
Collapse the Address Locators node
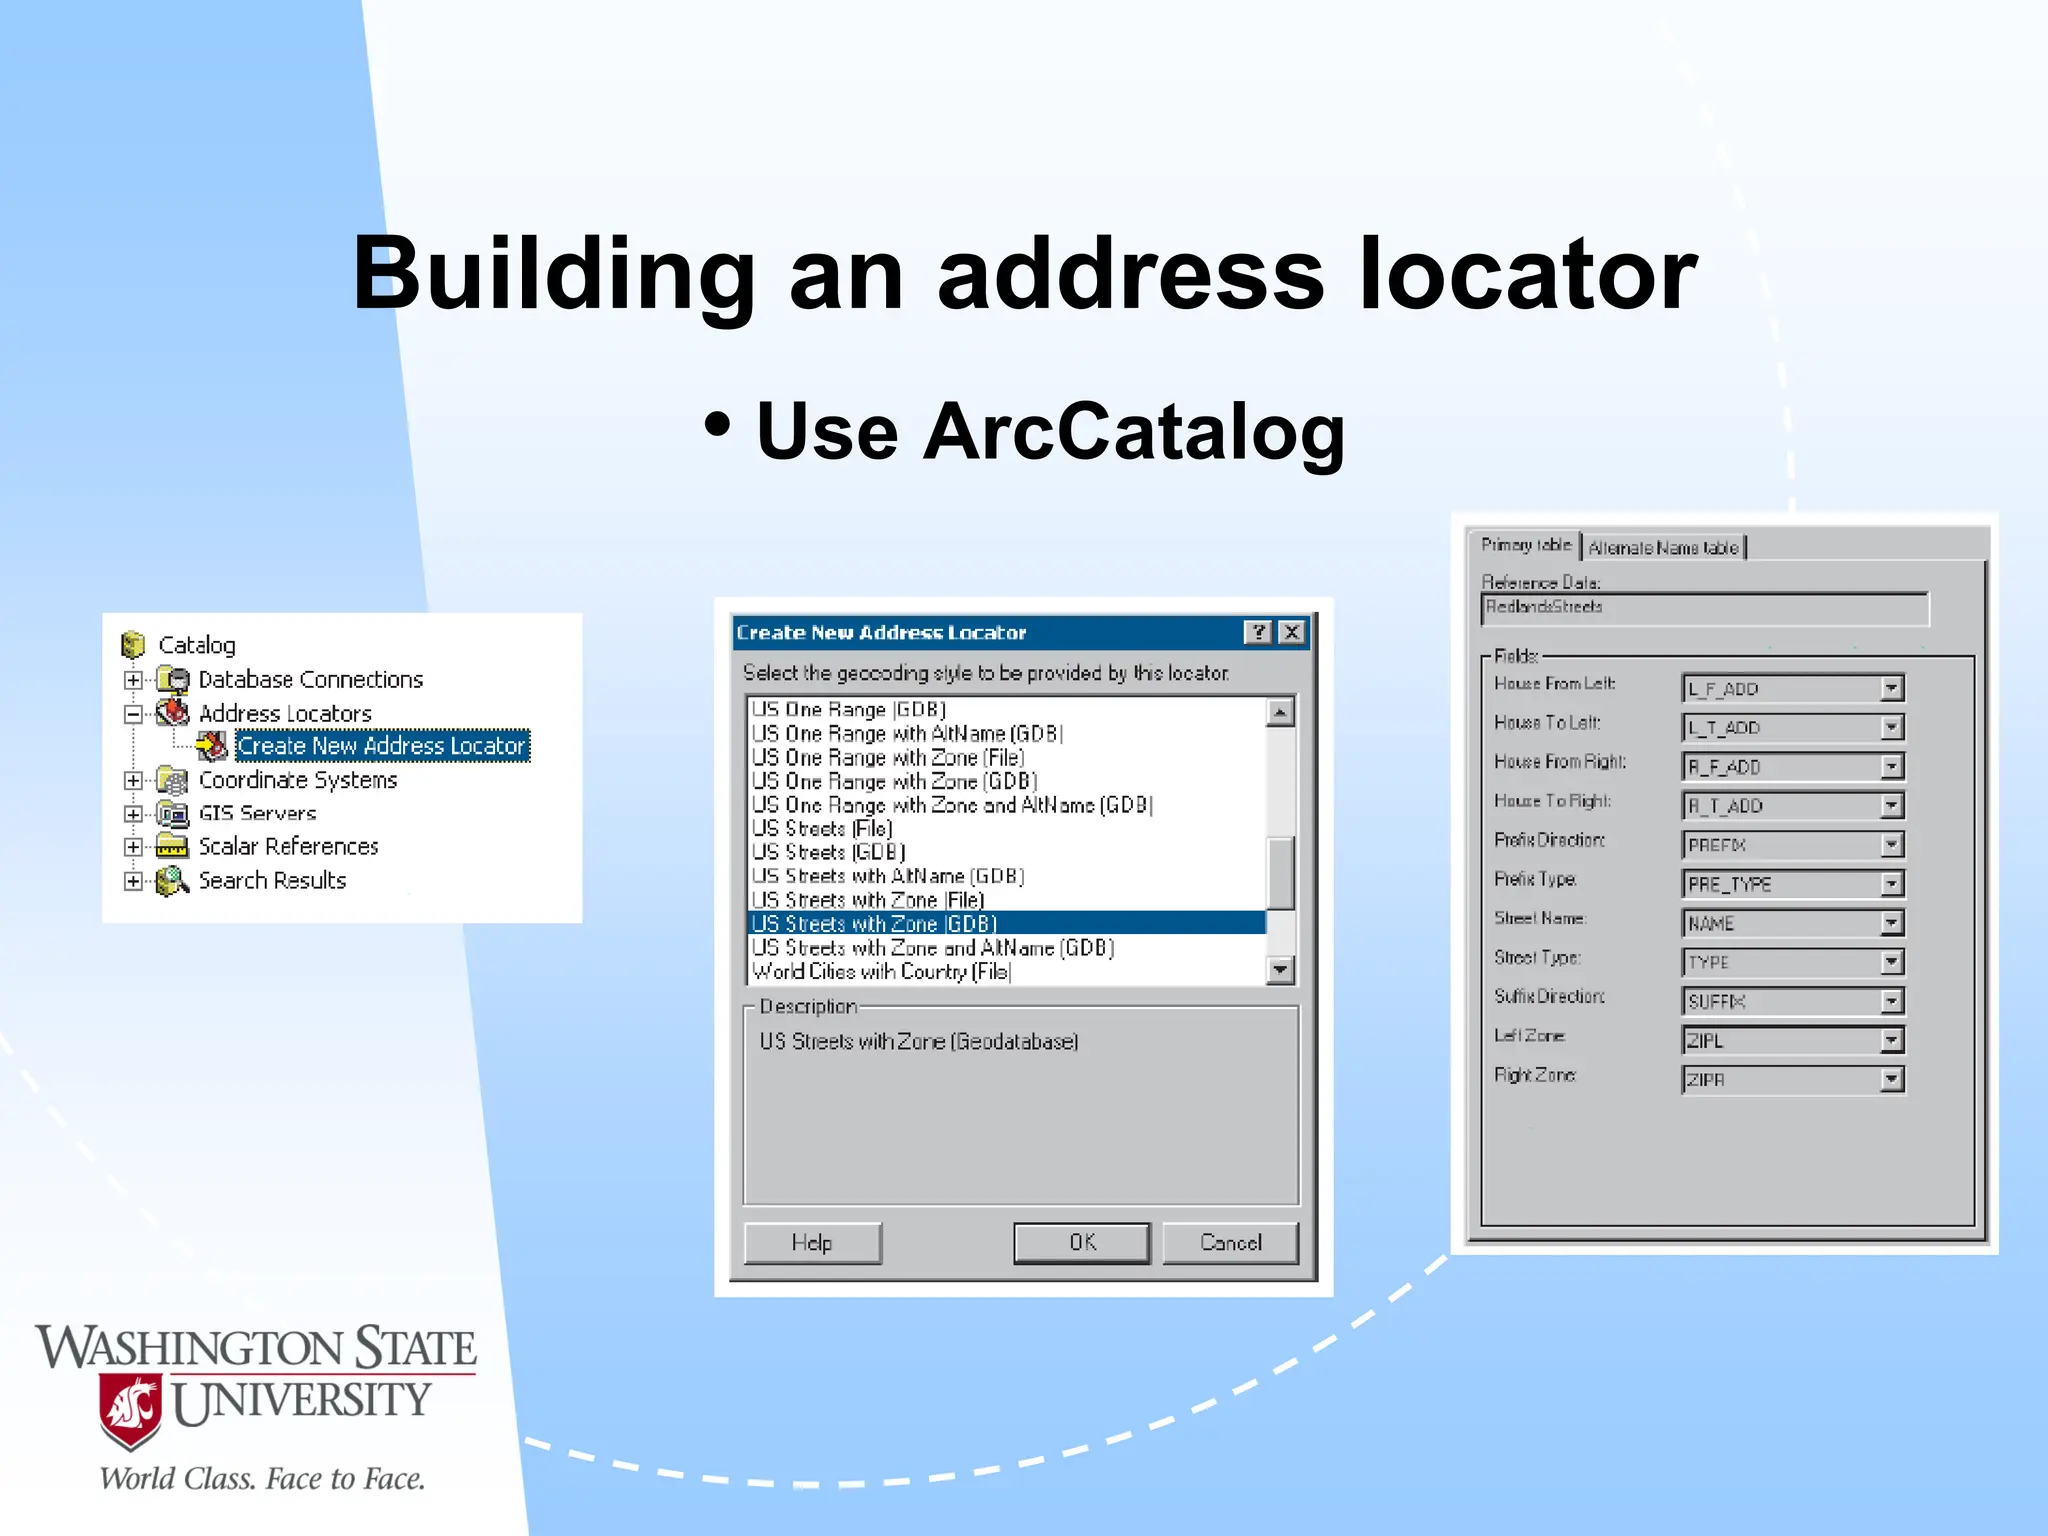[x=133, y=714]
